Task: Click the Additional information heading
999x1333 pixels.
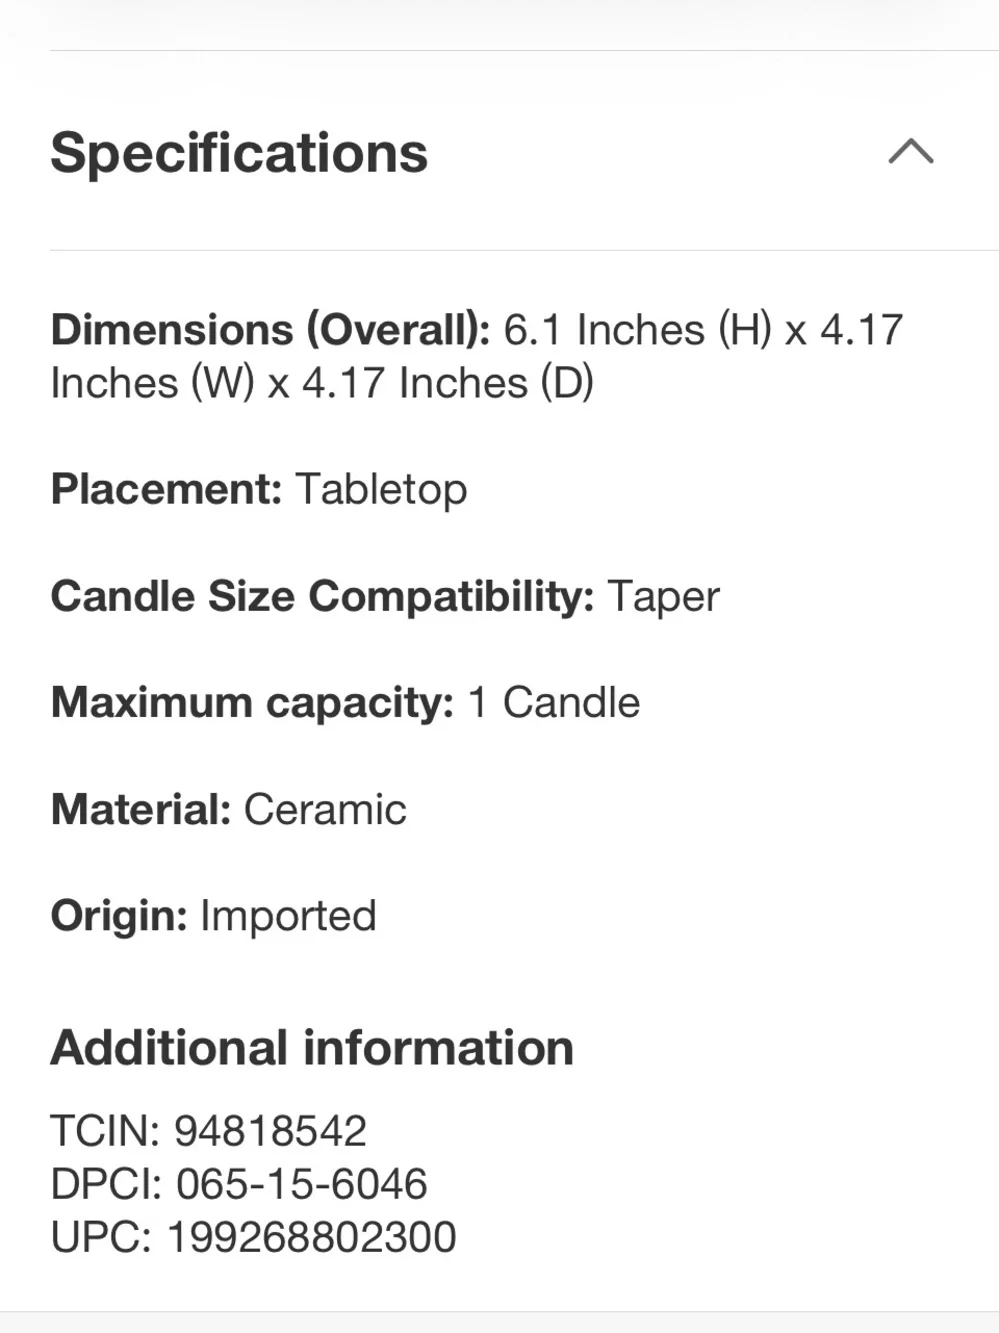Action: 312,1048
